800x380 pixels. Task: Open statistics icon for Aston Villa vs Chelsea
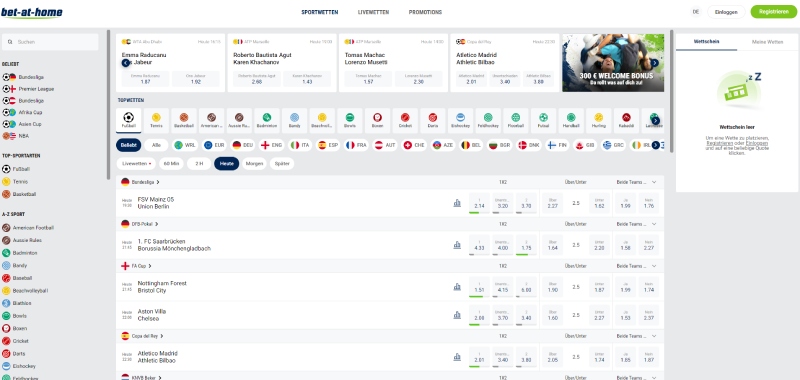(457, 315)
